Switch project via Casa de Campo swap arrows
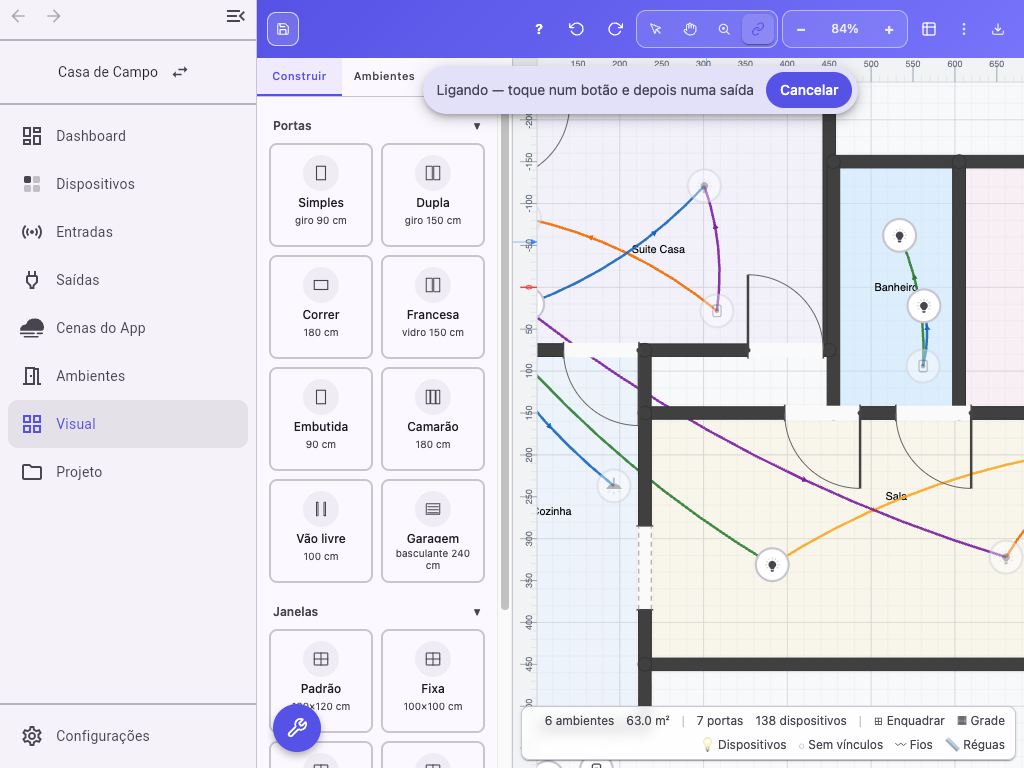This screenshot has height=768, width=1024. (x=180, y=72)
